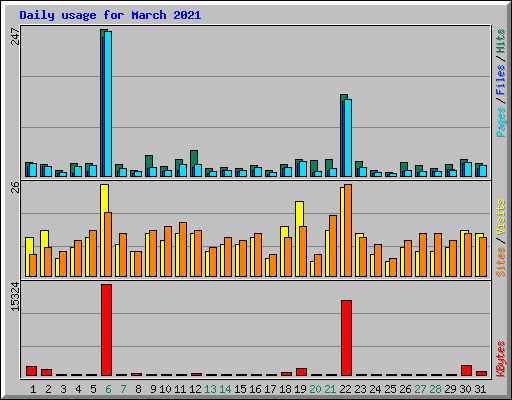Click the orange sites bar for day 27
The width and height of the screenshot is (512, 400).
point(423,255)
